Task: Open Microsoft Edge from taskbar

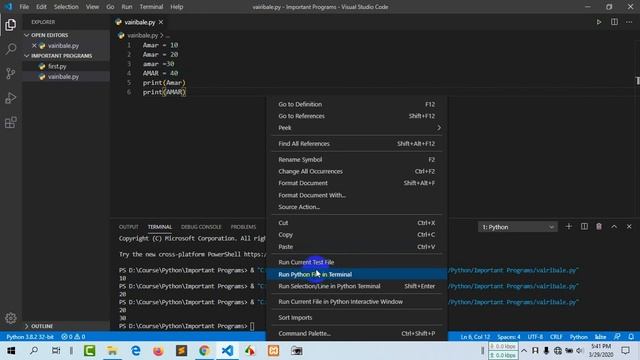Action: [136, 351]
